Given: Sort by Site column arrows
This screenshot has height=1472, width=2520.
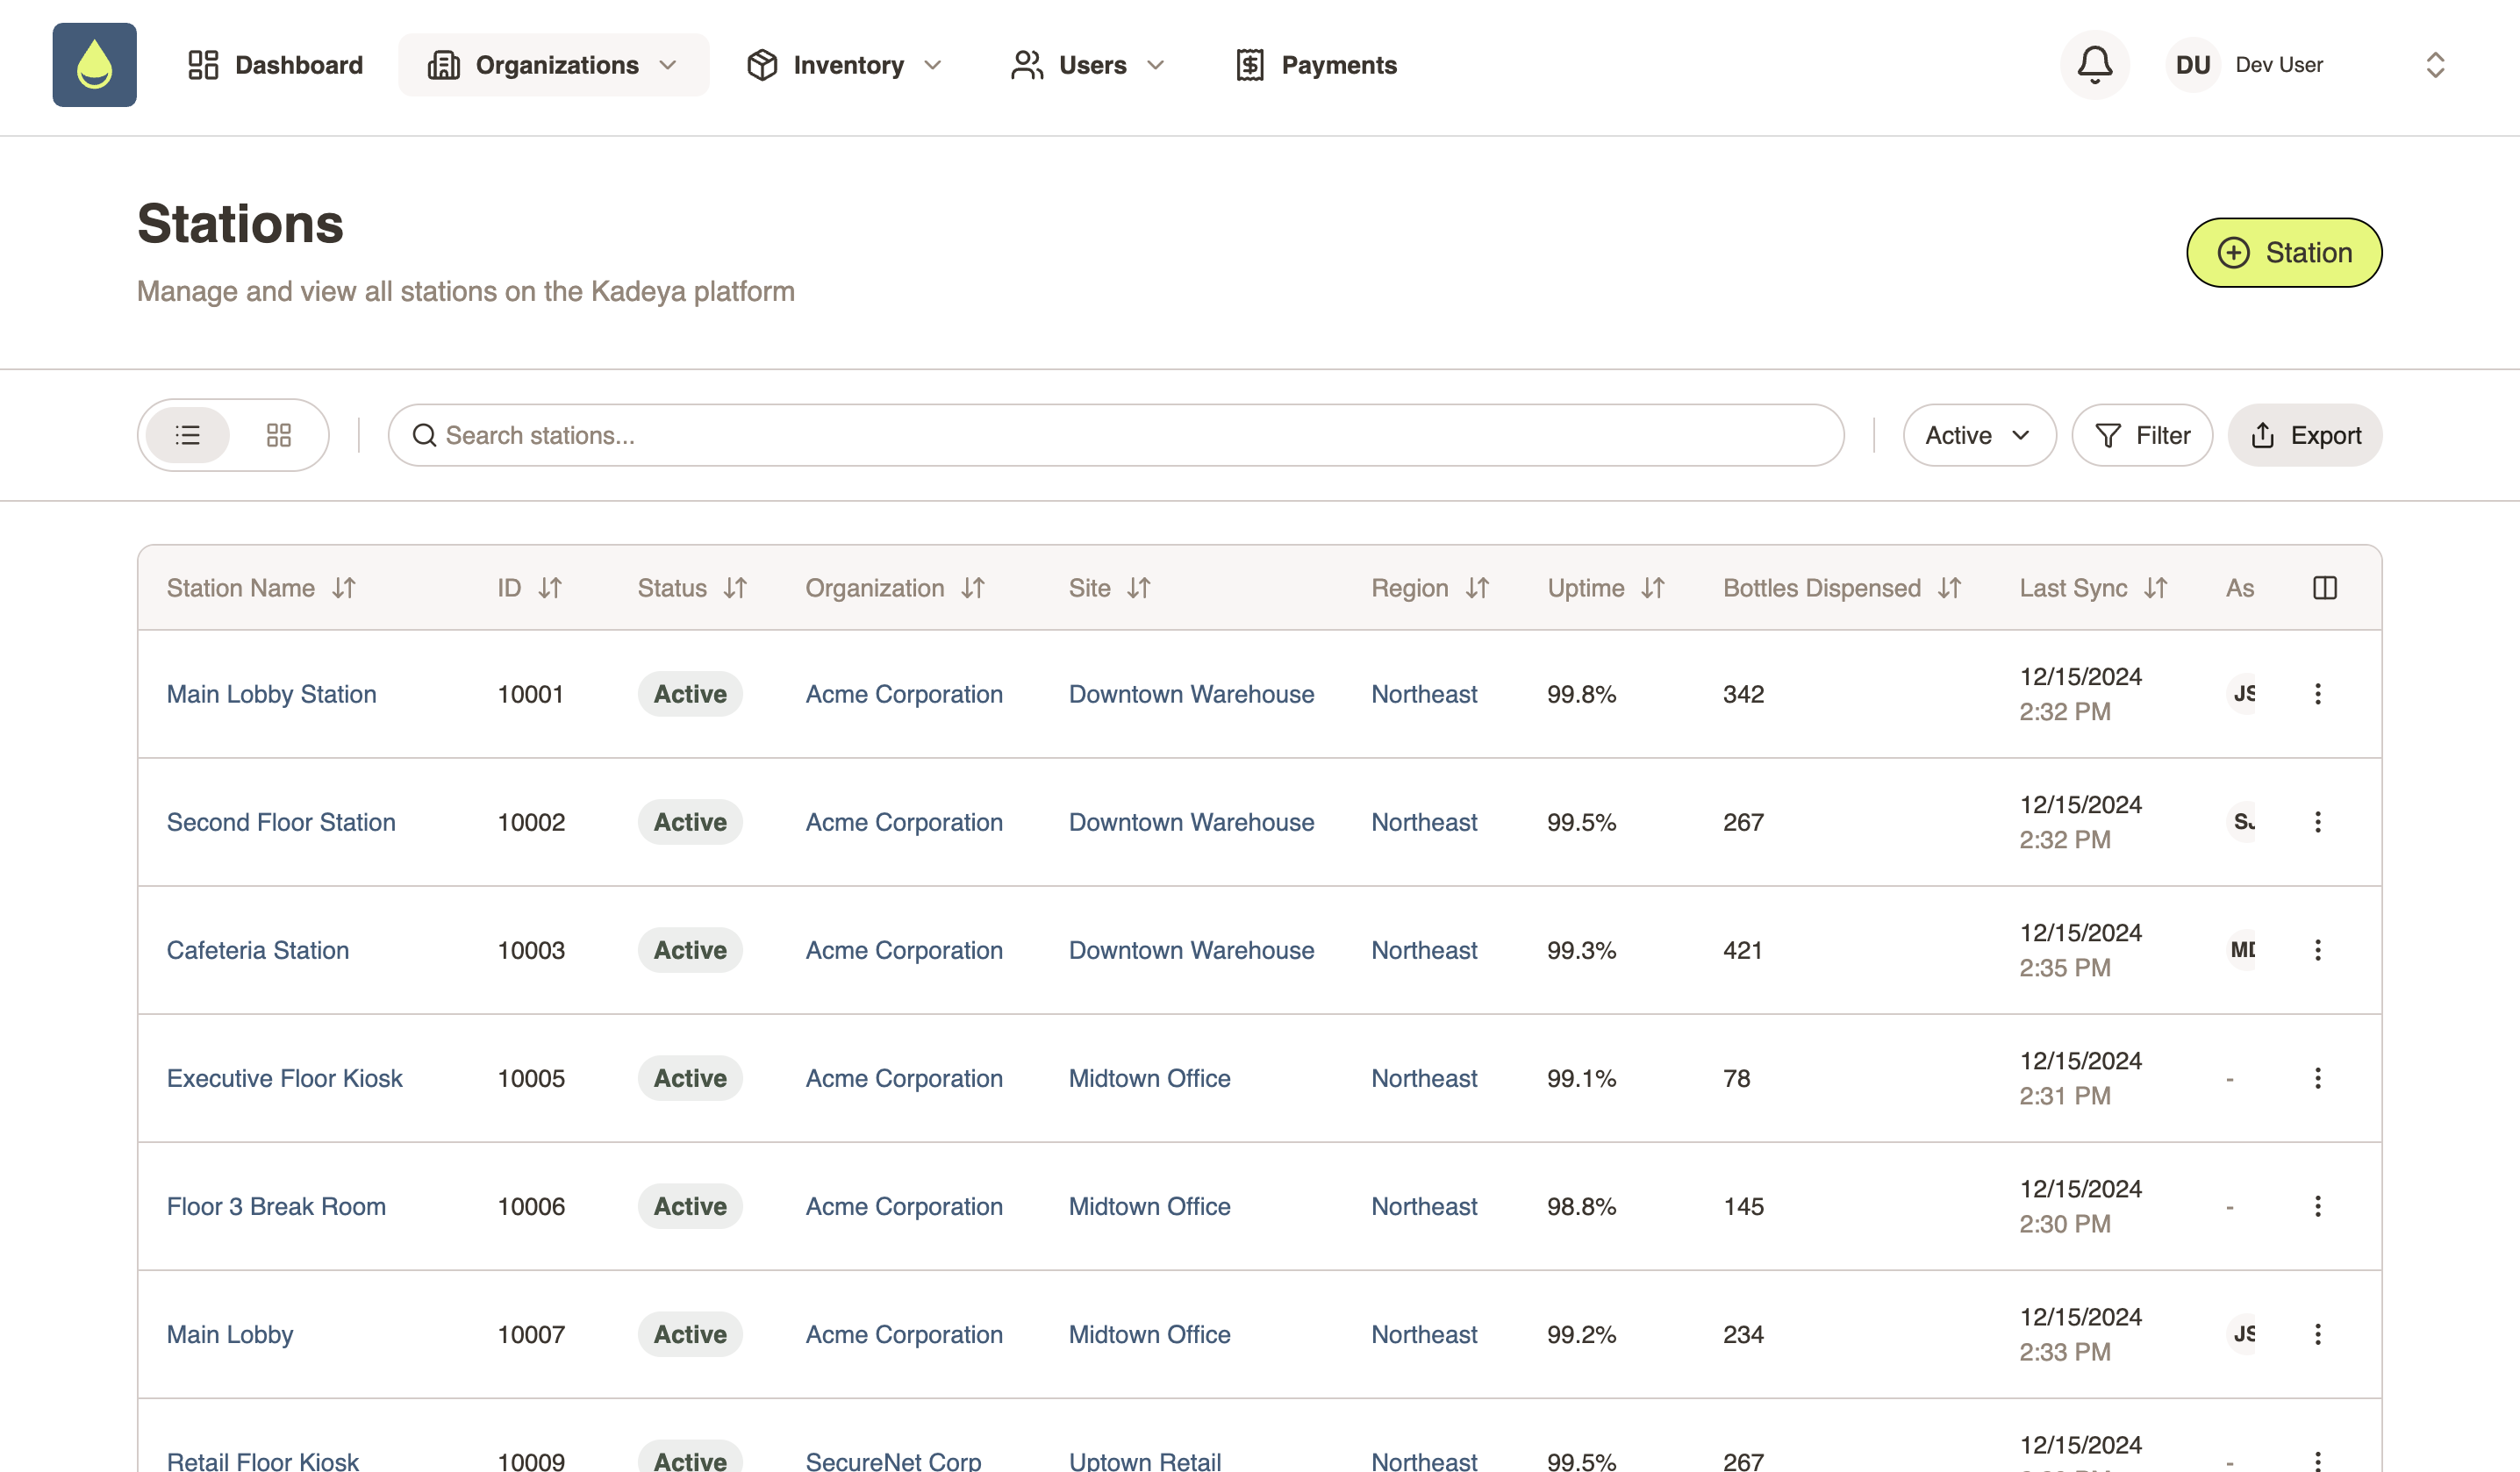Looking at the screenshot, I should pos(1139,588).
